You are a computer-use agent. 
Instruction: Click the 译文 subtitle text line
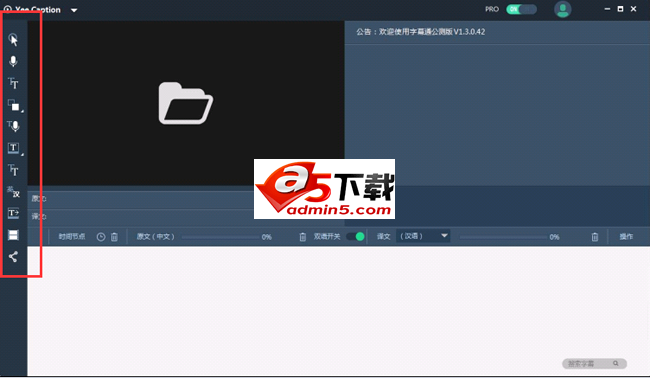coord(141,216)
